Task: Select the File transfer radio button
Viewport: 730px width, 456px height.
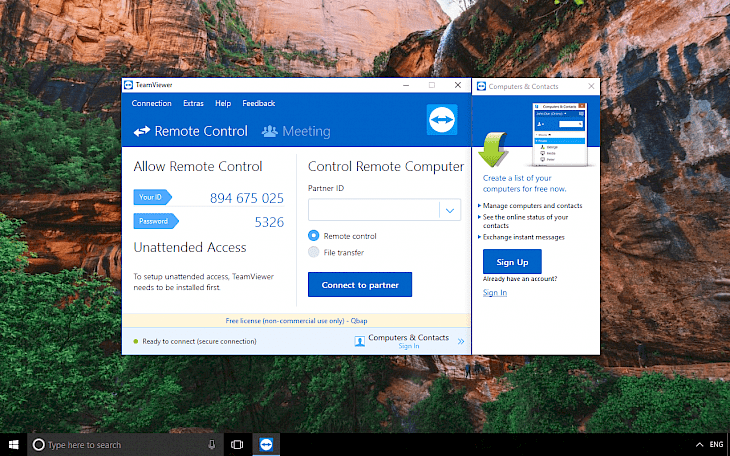Action: 313,252
